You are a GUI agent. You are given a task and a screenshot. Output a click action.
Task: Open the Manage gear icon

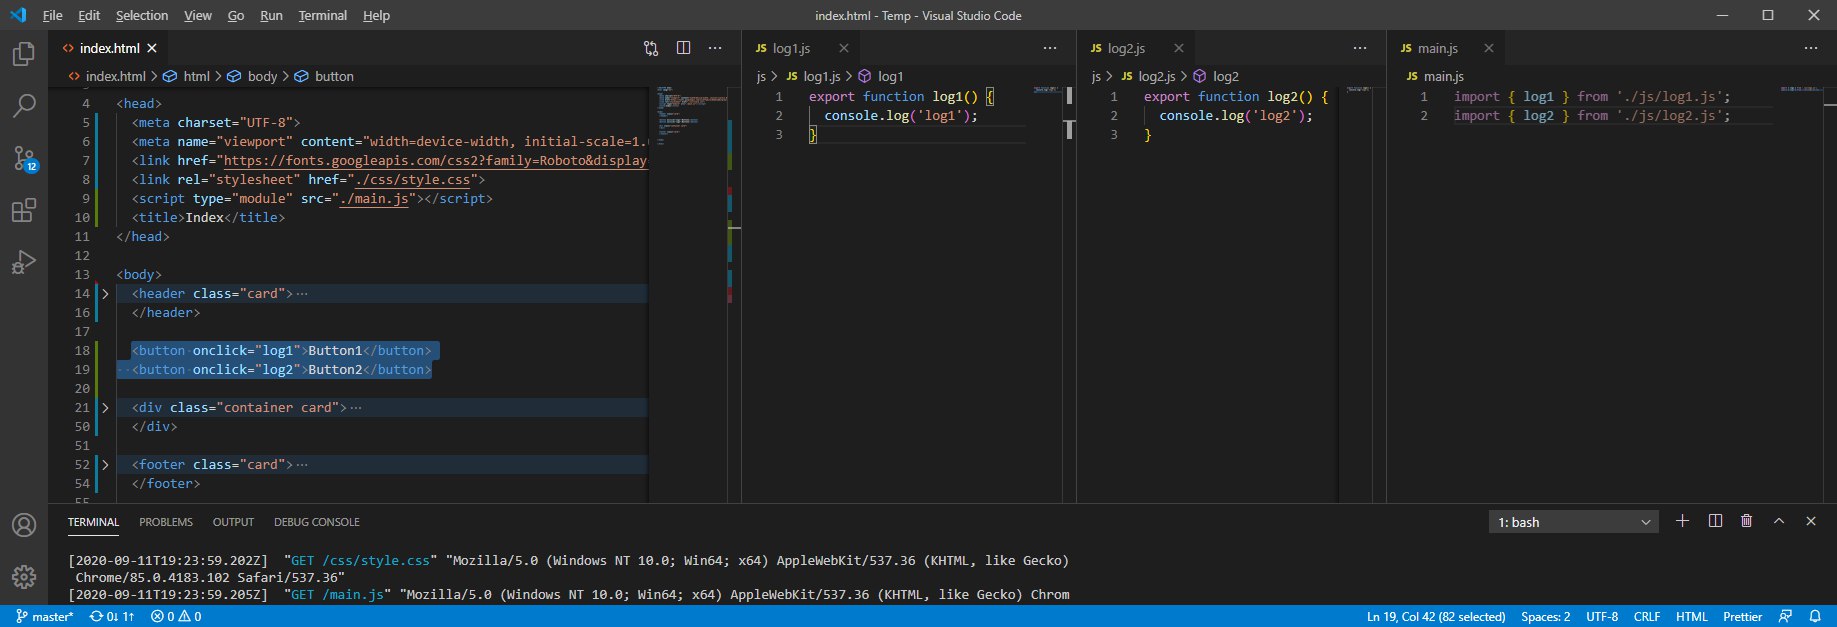coord(24,577)
